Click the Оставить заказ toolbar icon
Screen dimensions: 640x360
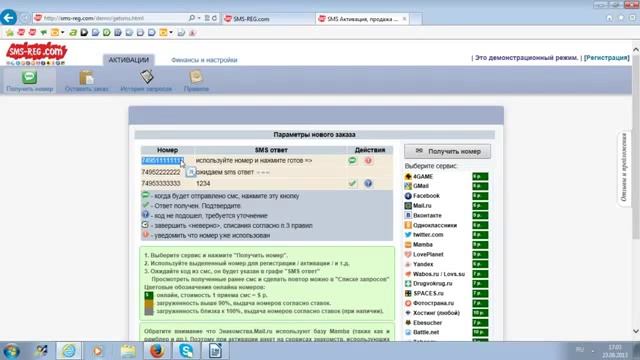pyautogui.click(x=87, y=81)
